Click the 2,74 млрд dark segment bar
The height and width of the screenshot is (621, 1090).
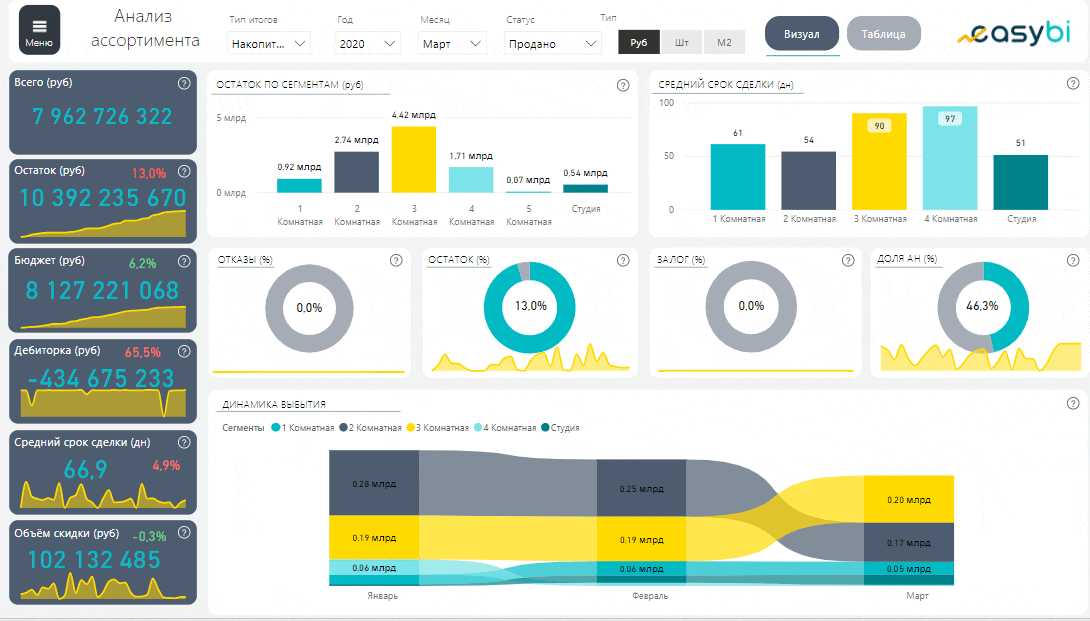point(357,172)
